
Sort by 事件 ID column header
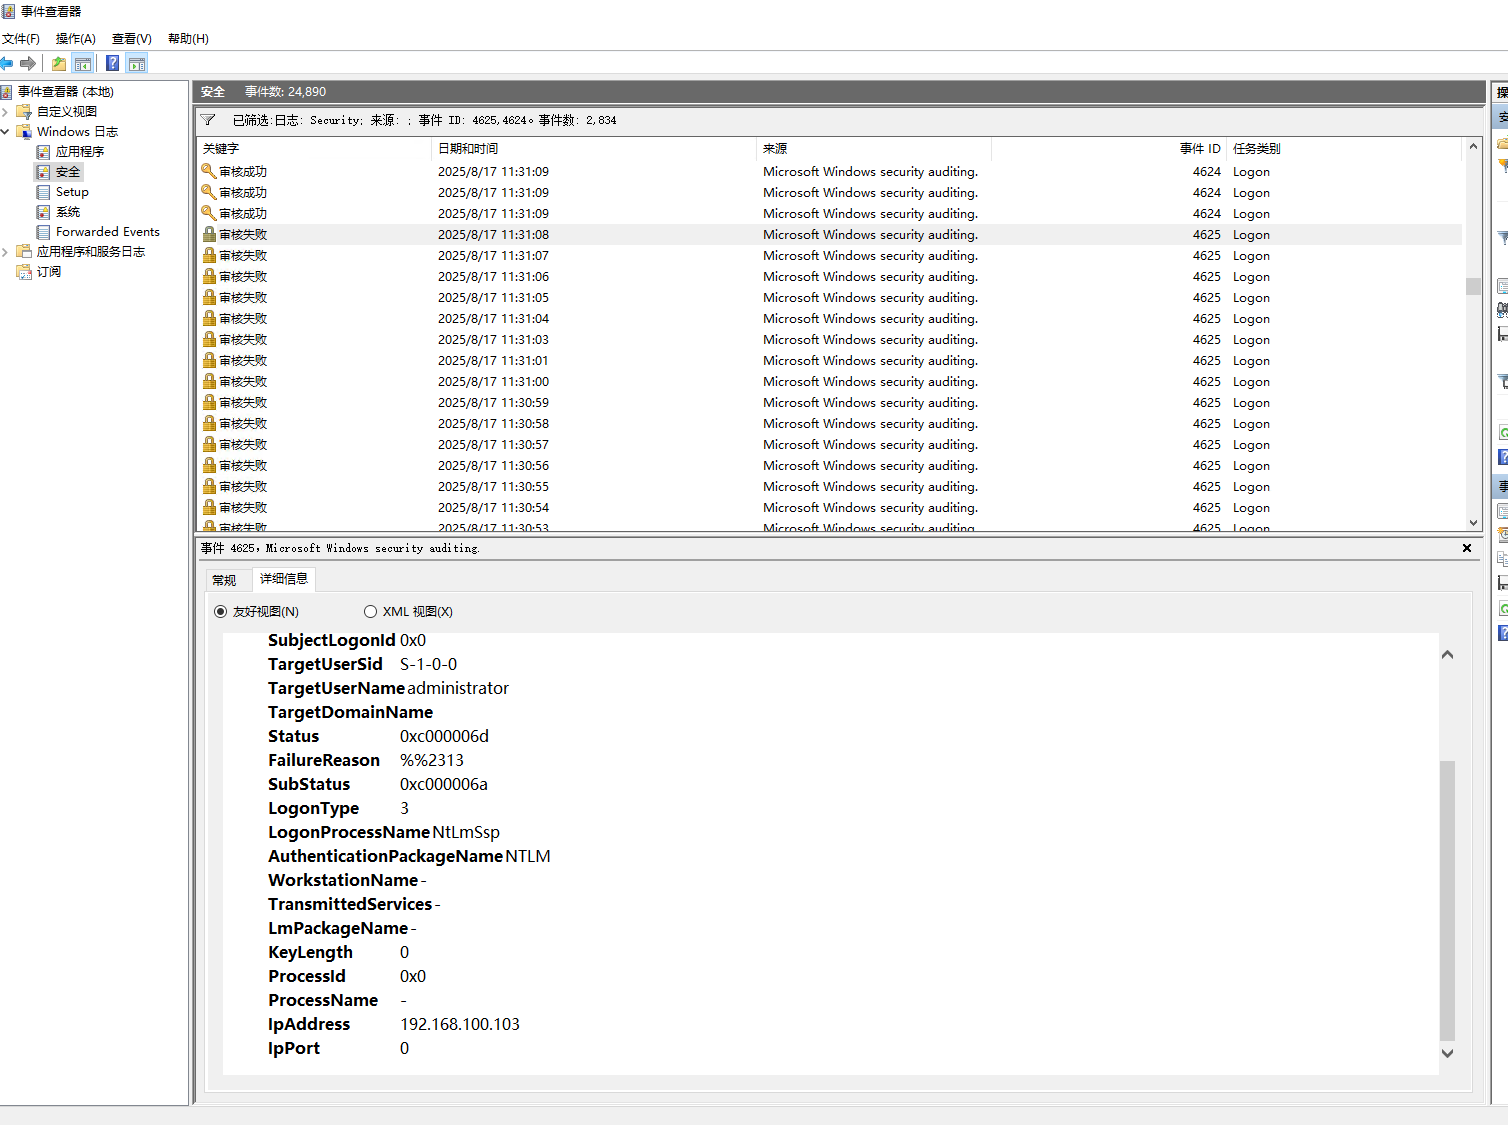click(x=1199, y=149)
